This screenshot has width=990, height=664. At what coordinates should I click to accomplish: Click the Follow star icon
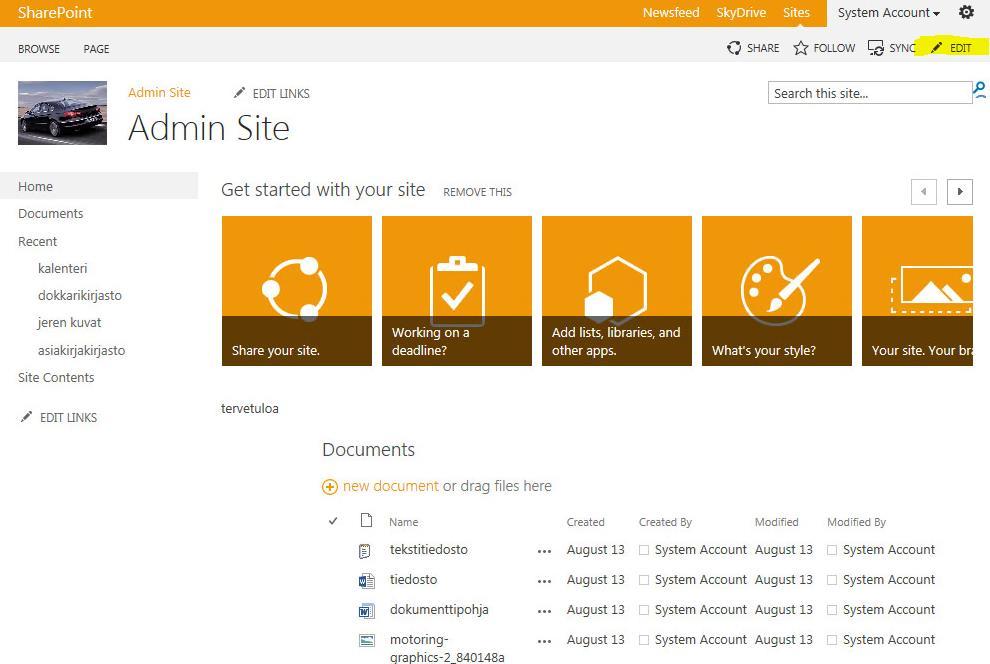click(x=801, y=48)
